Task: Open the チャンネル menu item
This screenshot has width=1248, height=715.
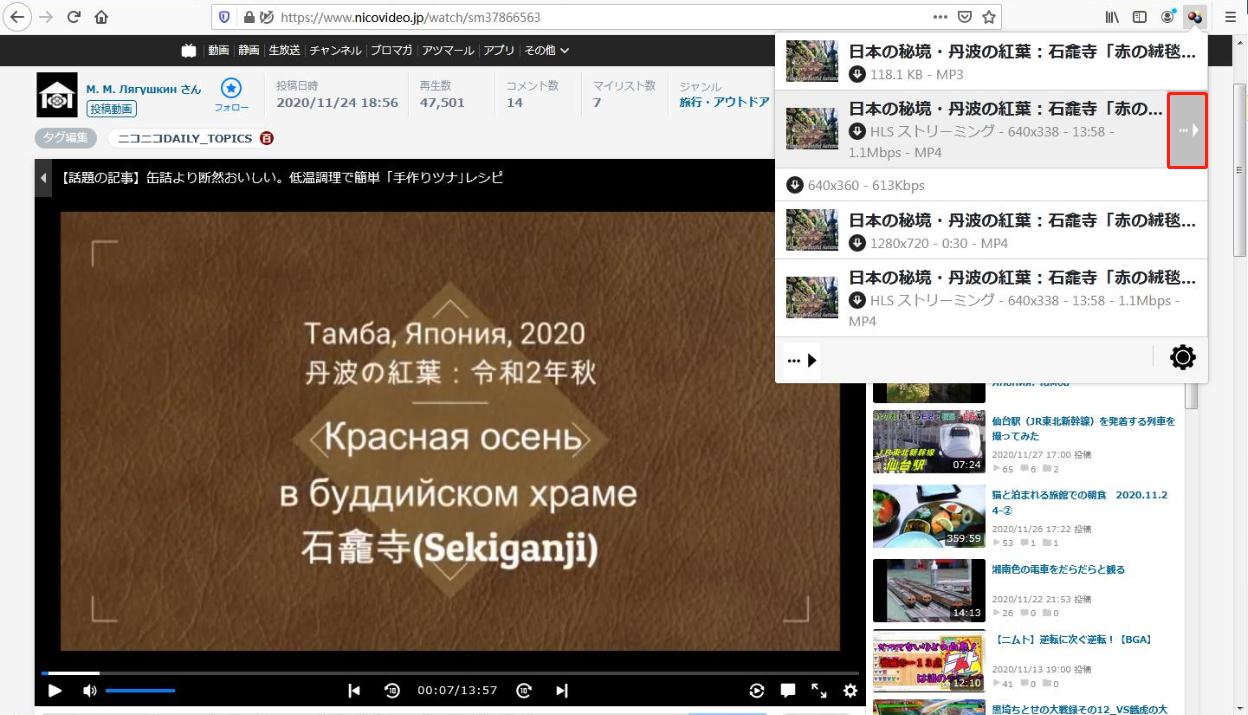Action: click(x=335, y=50)
